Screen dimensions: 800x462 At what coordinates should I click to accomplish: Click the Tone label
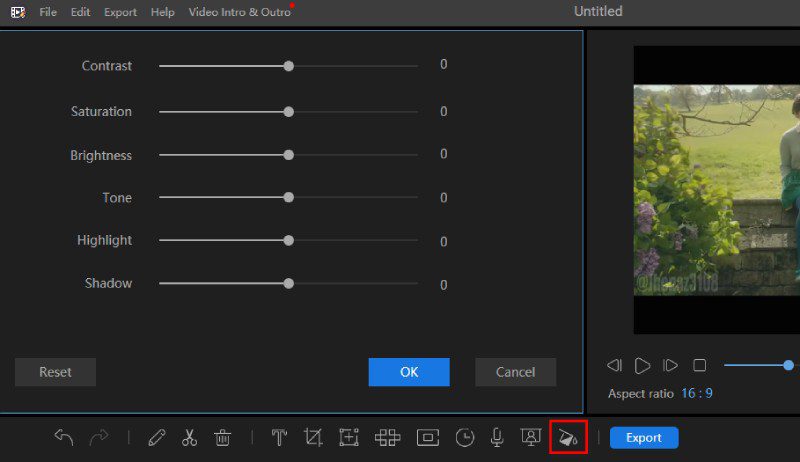click(x=117, y=197)
